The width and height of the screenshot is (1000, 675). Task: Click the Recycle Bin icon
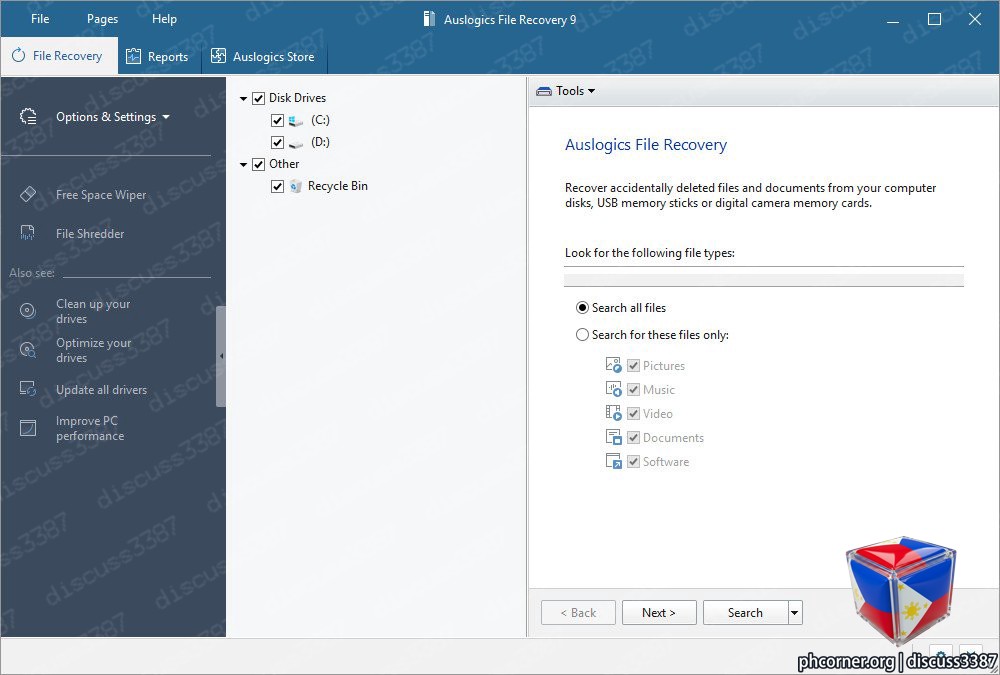pos(295,186)
